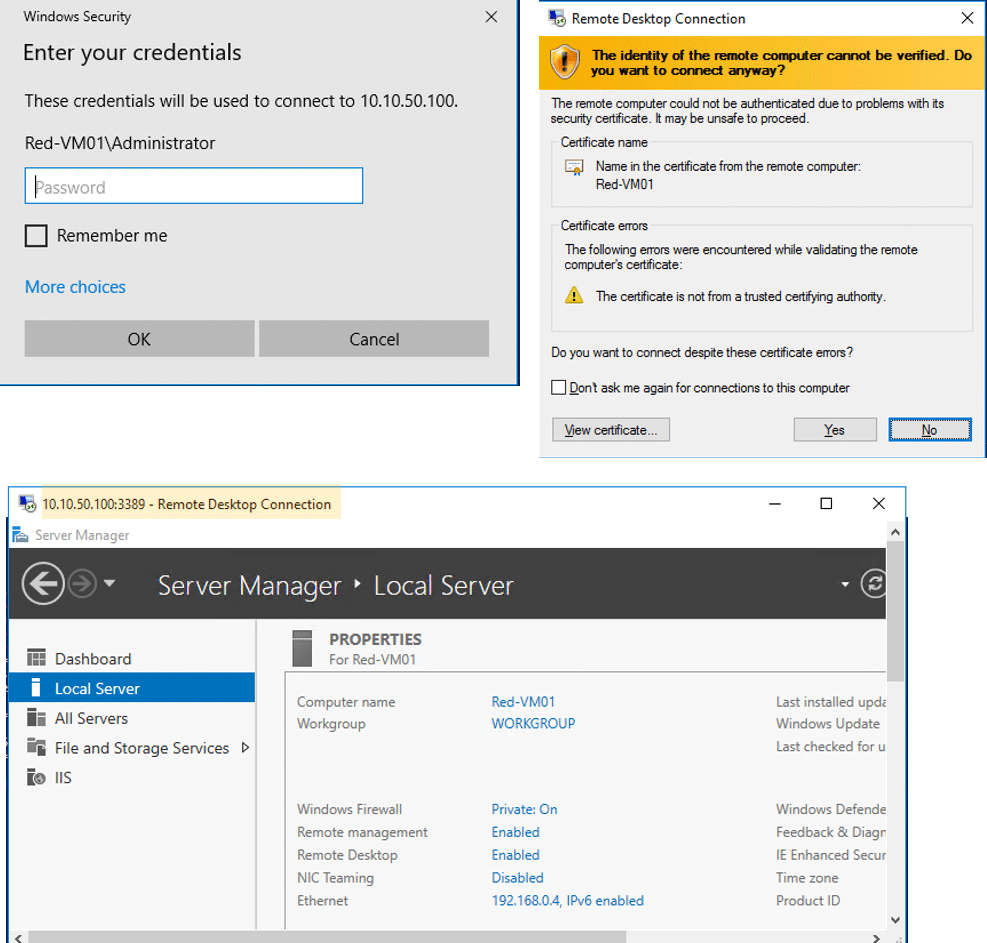Click the 'Red-VM01\Administrator' username text

click(120, 143)
